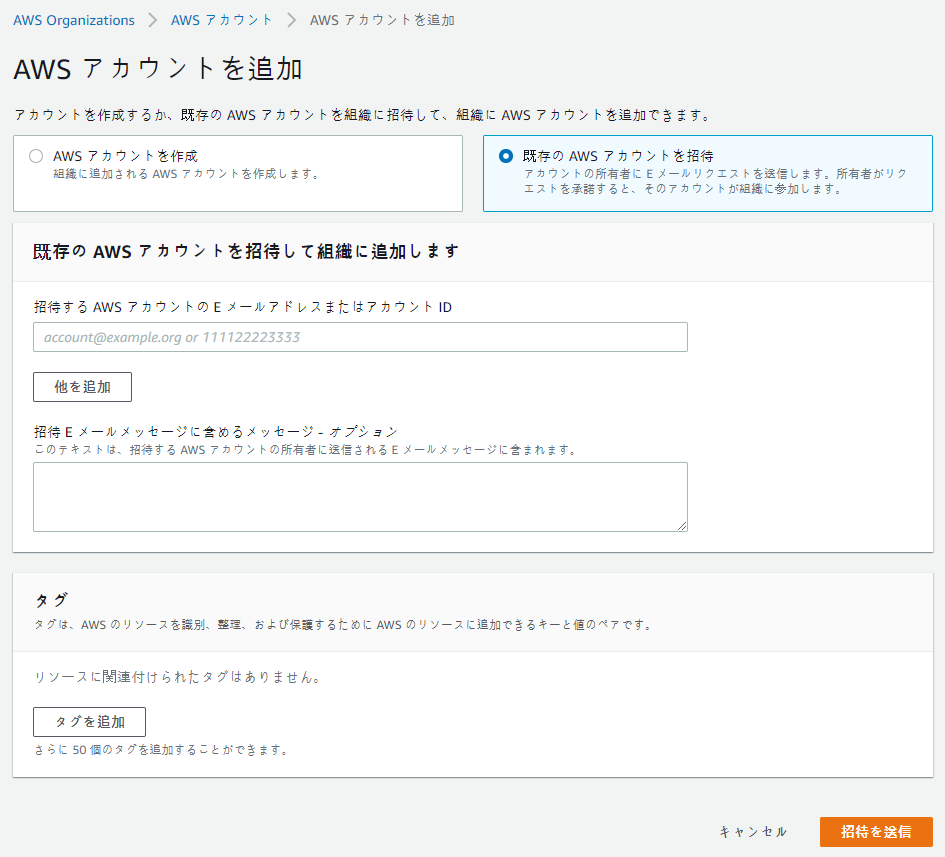This screenshot has width=945, height=857.
Task: Open the AWS アカウント breadcrumb link
Action: coord(222,20)
